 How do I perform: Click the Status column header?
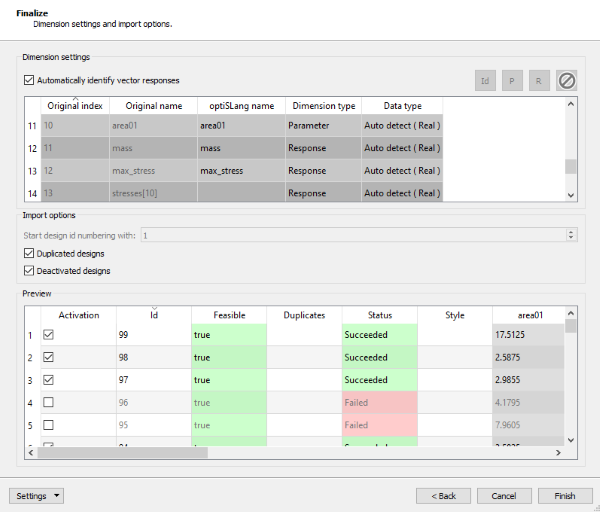pyautogui.click(x=380, y=315)
